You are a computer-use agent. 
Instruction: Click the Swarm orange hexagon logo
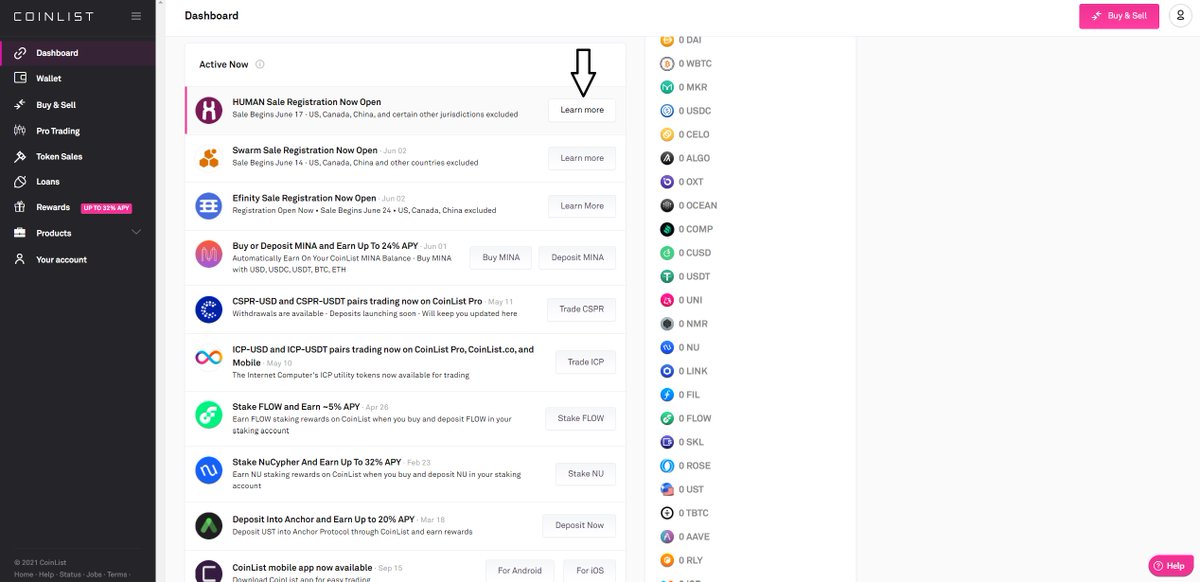click(208, 158)
